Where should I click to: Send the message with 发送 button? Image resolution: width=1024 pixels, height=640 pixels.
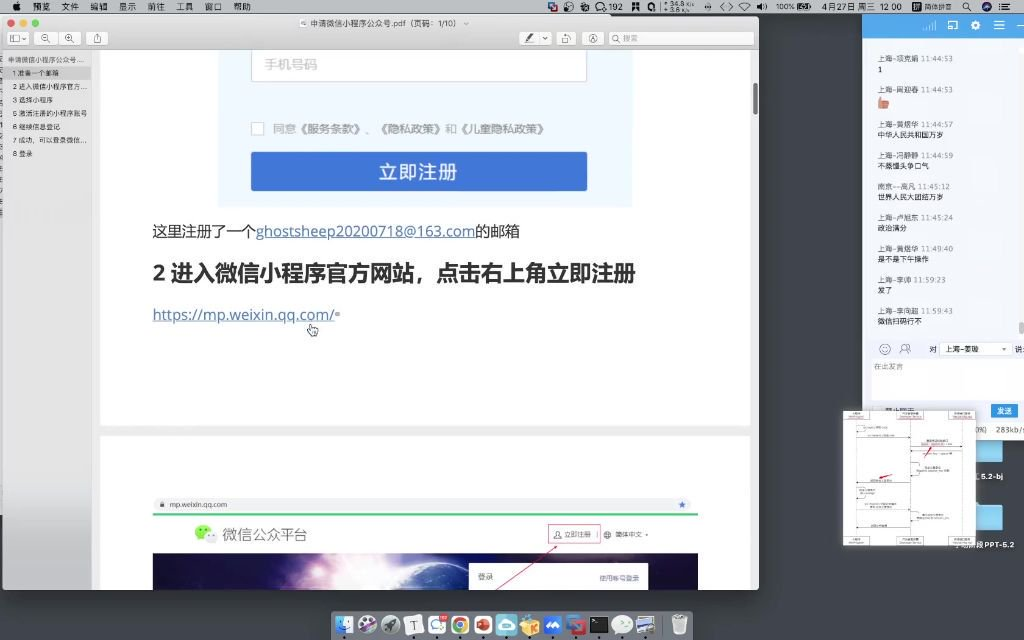tap(1004, 411)
